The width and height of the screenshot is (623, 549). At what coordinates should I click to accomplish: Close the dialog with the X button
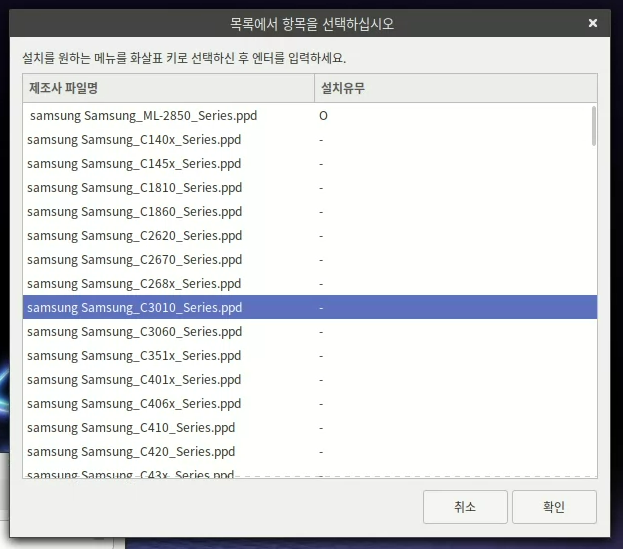click(592, 23)
